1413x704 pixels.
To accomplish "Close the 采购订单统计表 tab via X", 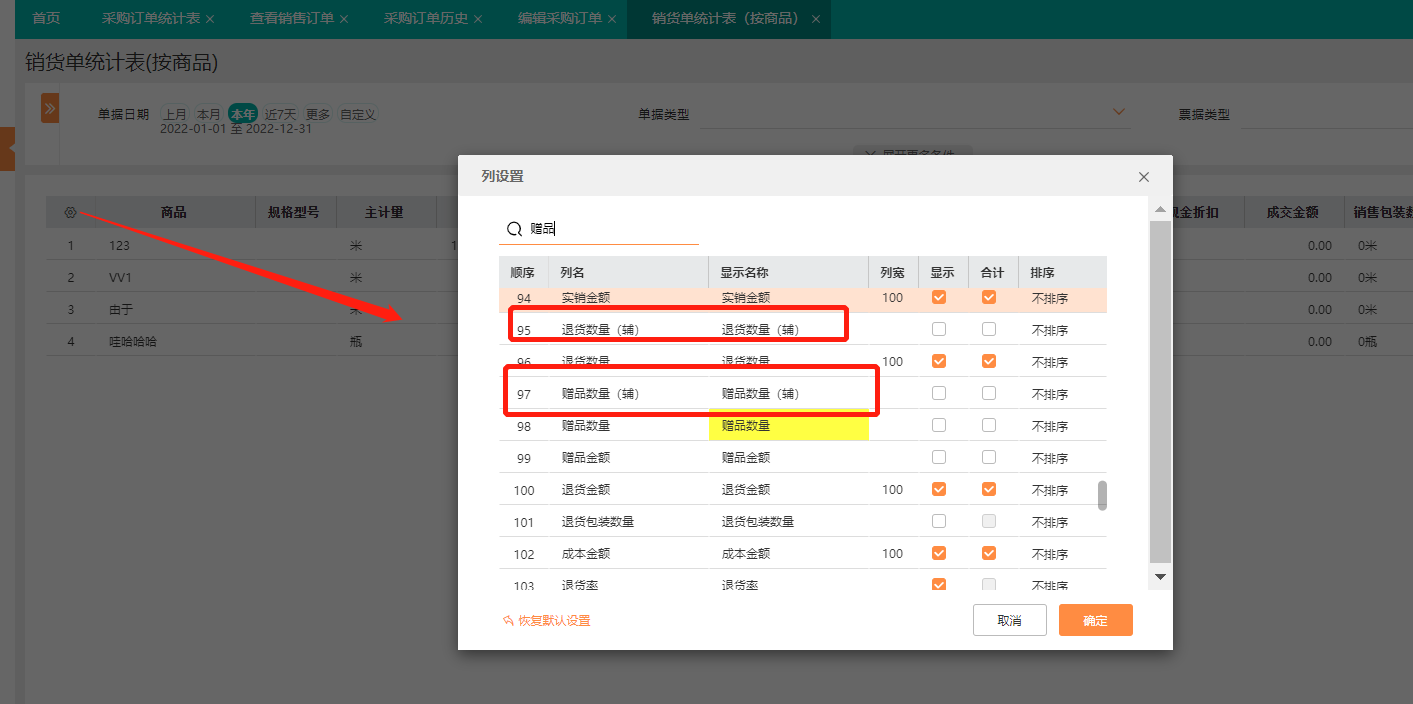I will click(210, 19).
